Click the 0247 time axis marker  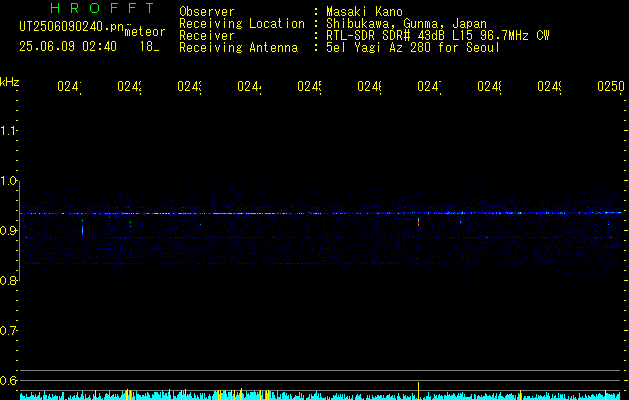point(429,86)
